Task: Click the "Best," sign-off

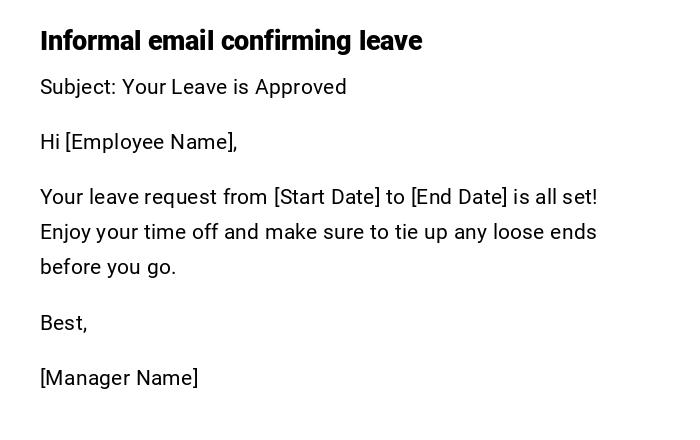Action: (x=63, y=323)
